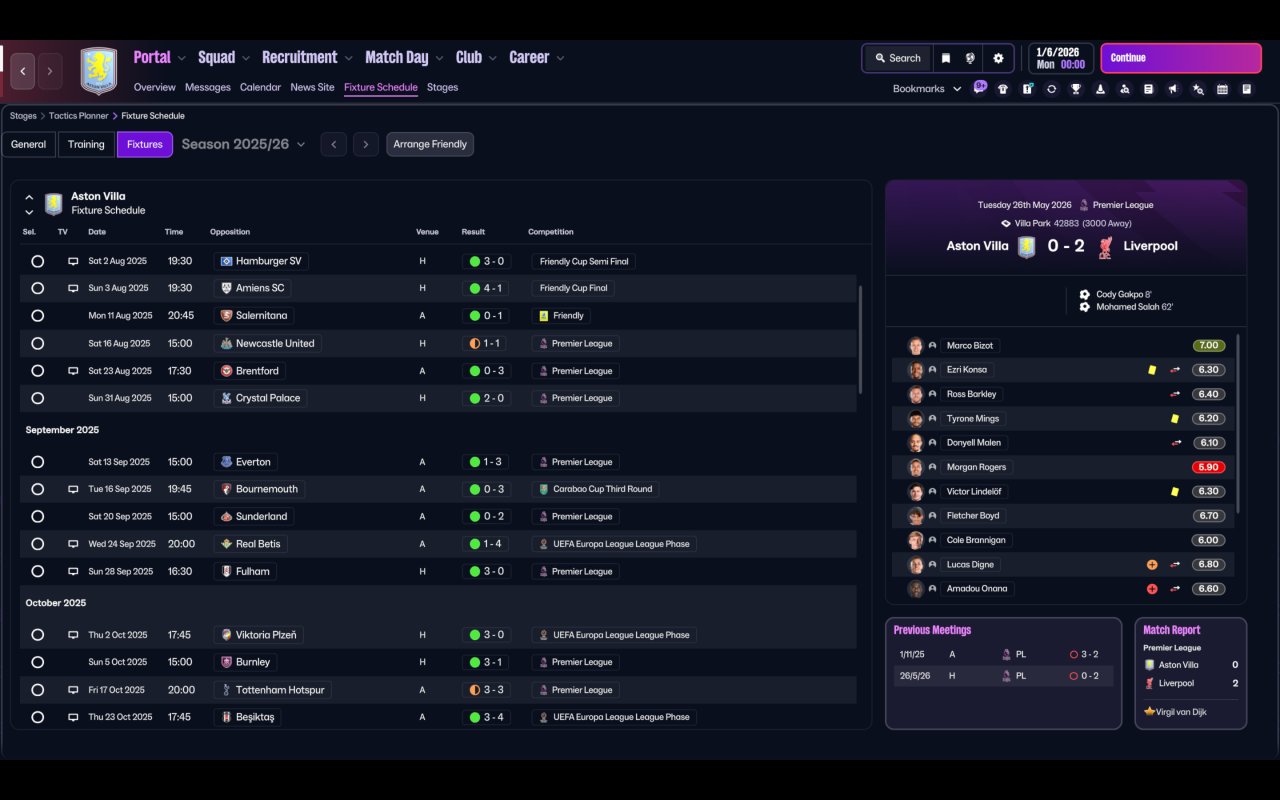Click the substitution arrow icon for Donyell Malen
The image size is (1280, 800).
coord(1176,443)
